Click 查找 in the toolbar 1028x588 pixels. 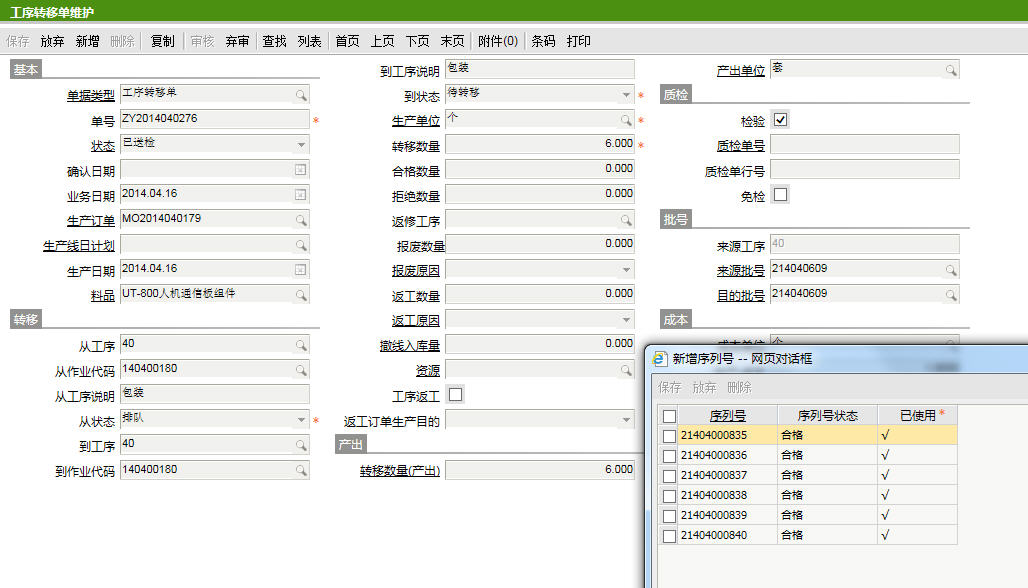(274, 41)
